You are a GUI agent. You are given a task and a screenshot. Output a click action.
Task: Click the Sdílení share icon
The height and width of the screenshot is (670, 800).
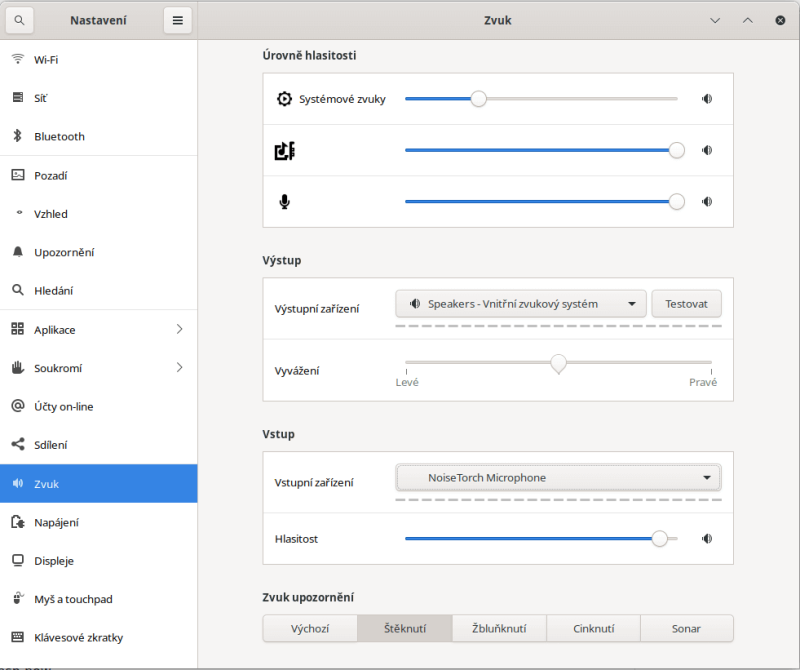coord(17,445)
